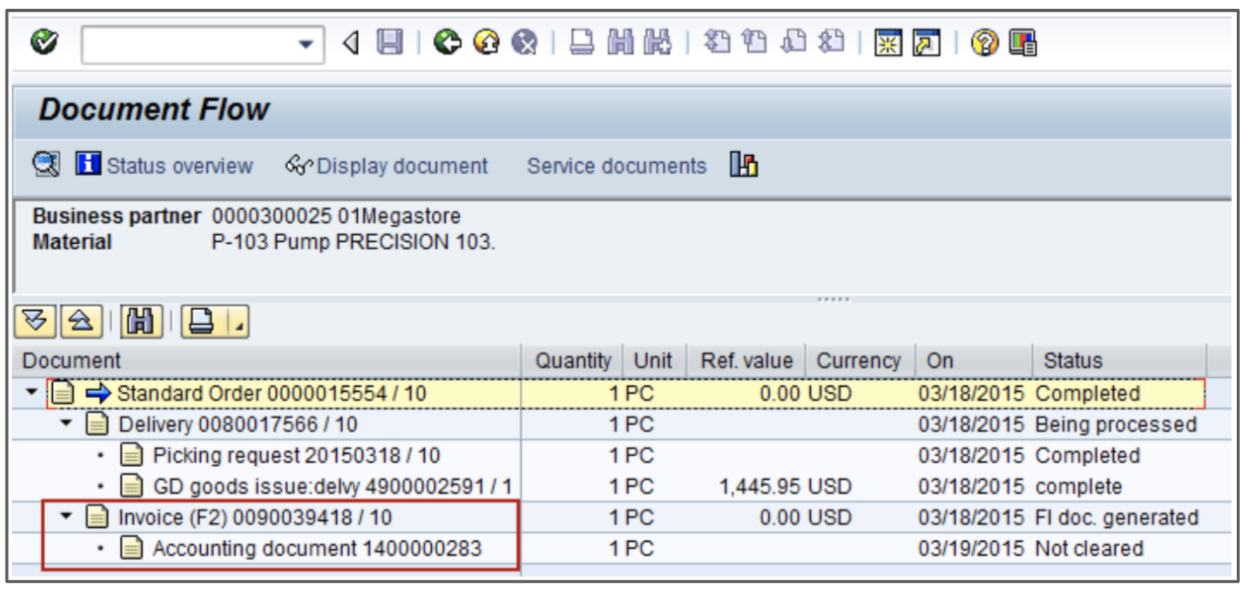Screen dimensions: 1248x590
Task: Click the Status column header
Action: tap(1072, 361)
